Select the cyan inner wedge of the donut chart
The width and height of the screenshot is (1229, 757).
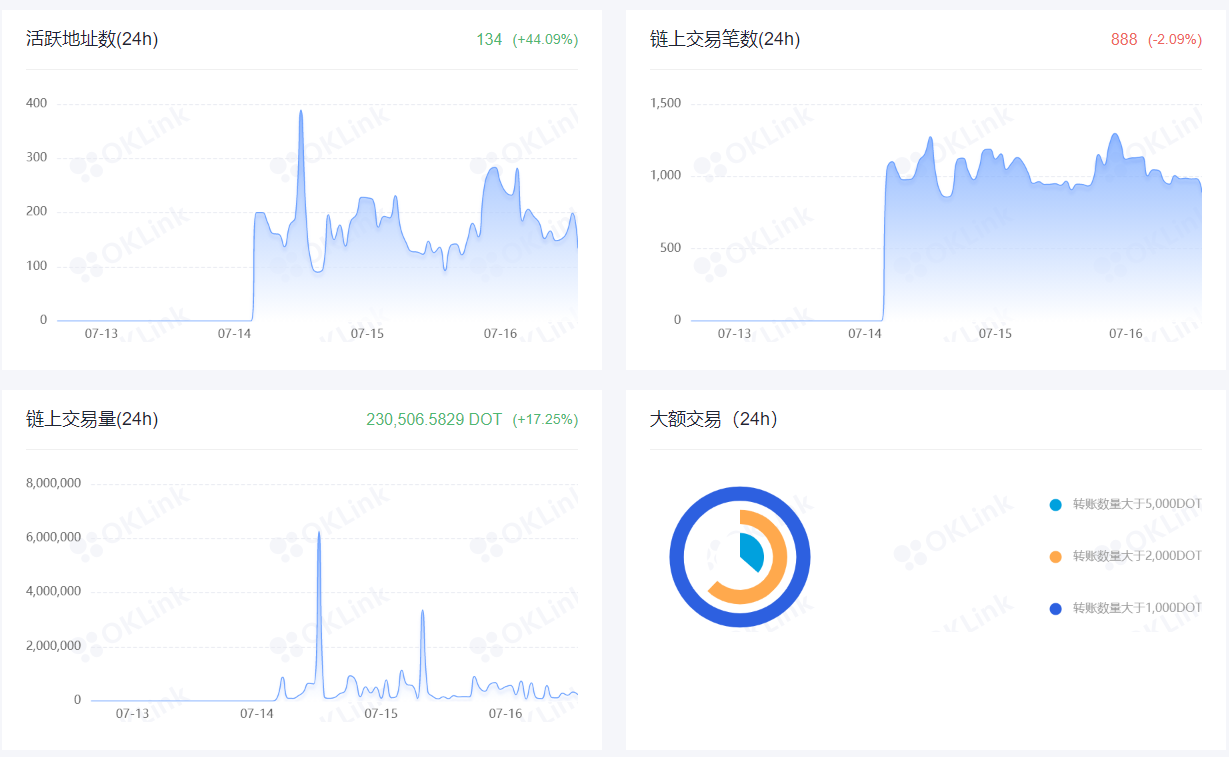point(750,549)
